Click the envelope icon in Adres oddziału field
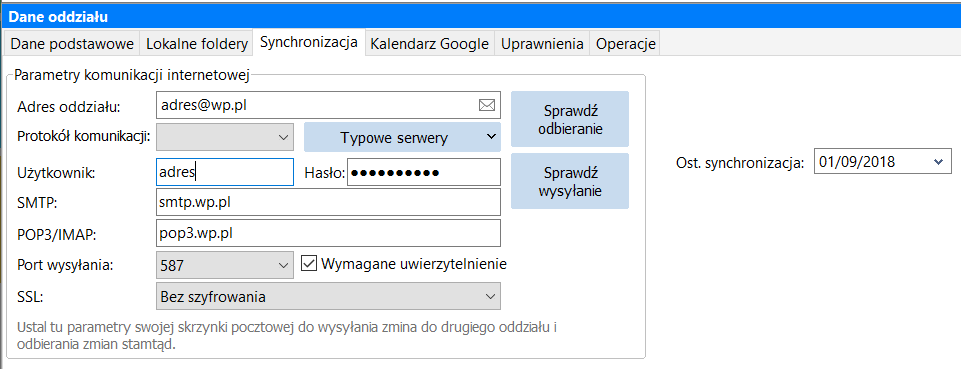The image size is (961, 369). (x=486, y=106)
